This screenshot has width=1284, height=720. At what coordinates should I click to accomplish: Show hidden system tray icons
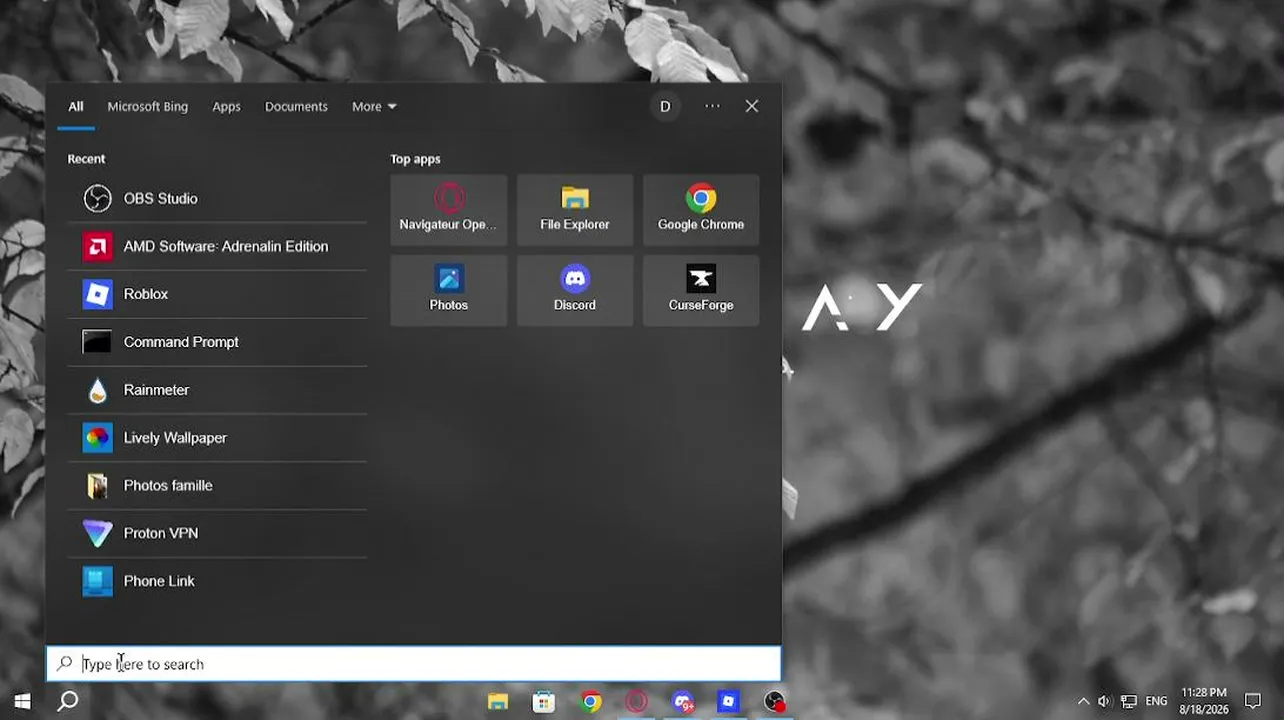[x=1083, y=702]
